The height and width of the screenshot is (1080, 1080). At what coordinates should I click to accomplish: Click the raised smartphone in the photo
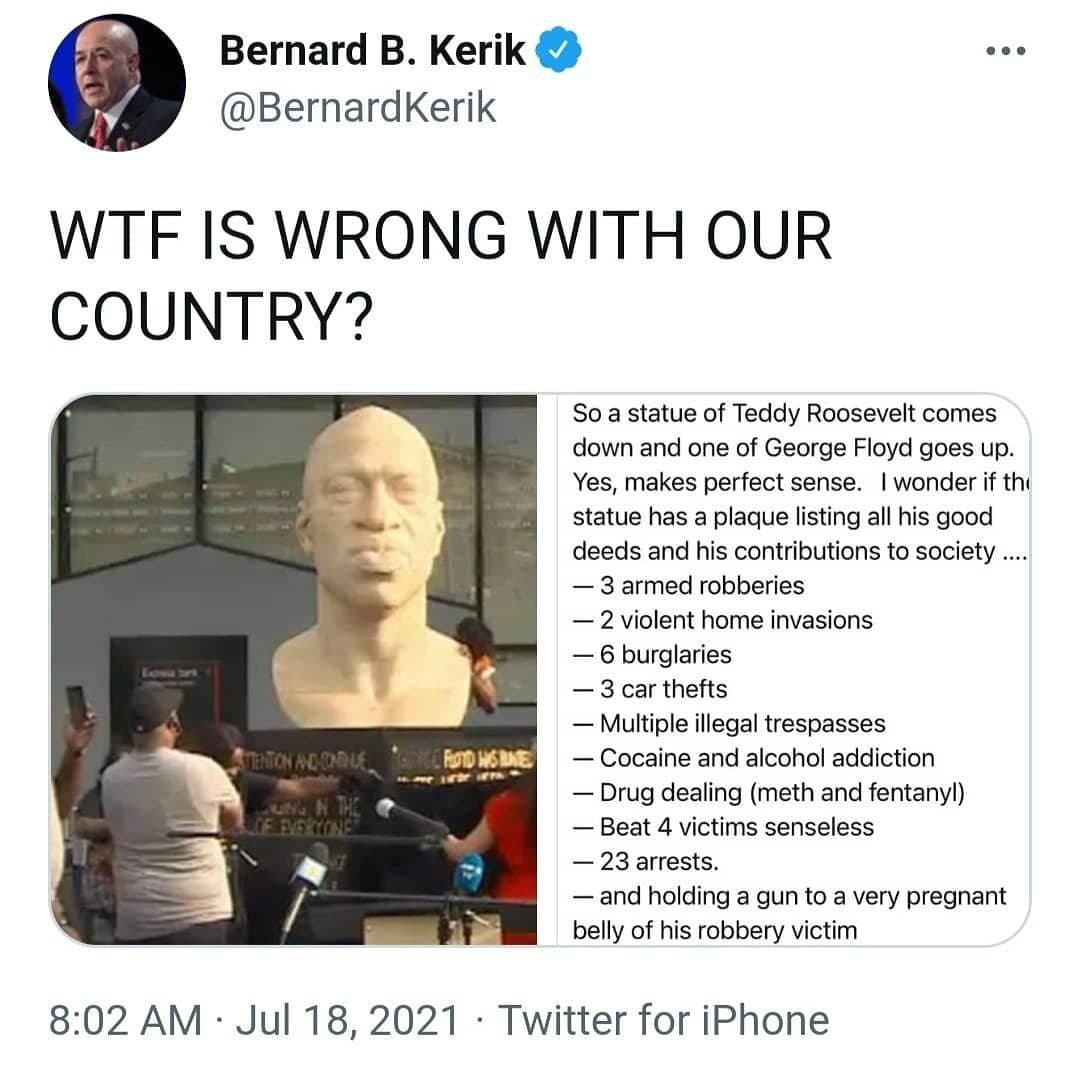coord(78,706)
